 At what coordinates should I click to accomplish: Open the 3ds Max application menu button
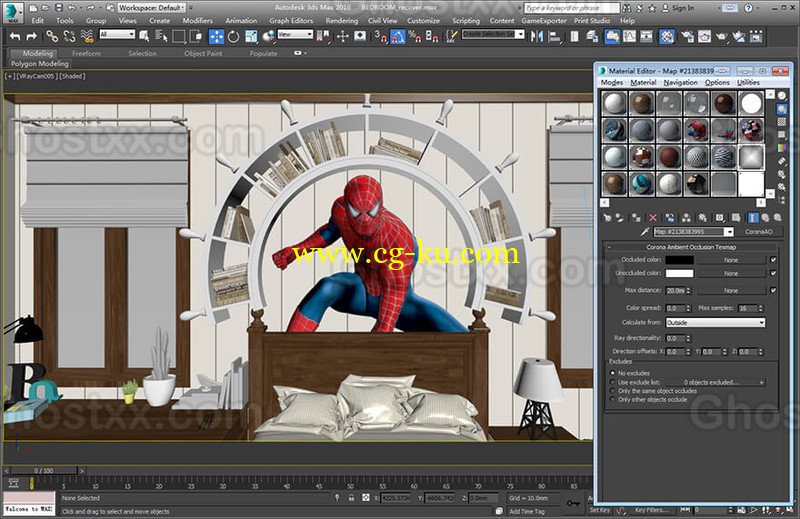click(x=12, y=11)
